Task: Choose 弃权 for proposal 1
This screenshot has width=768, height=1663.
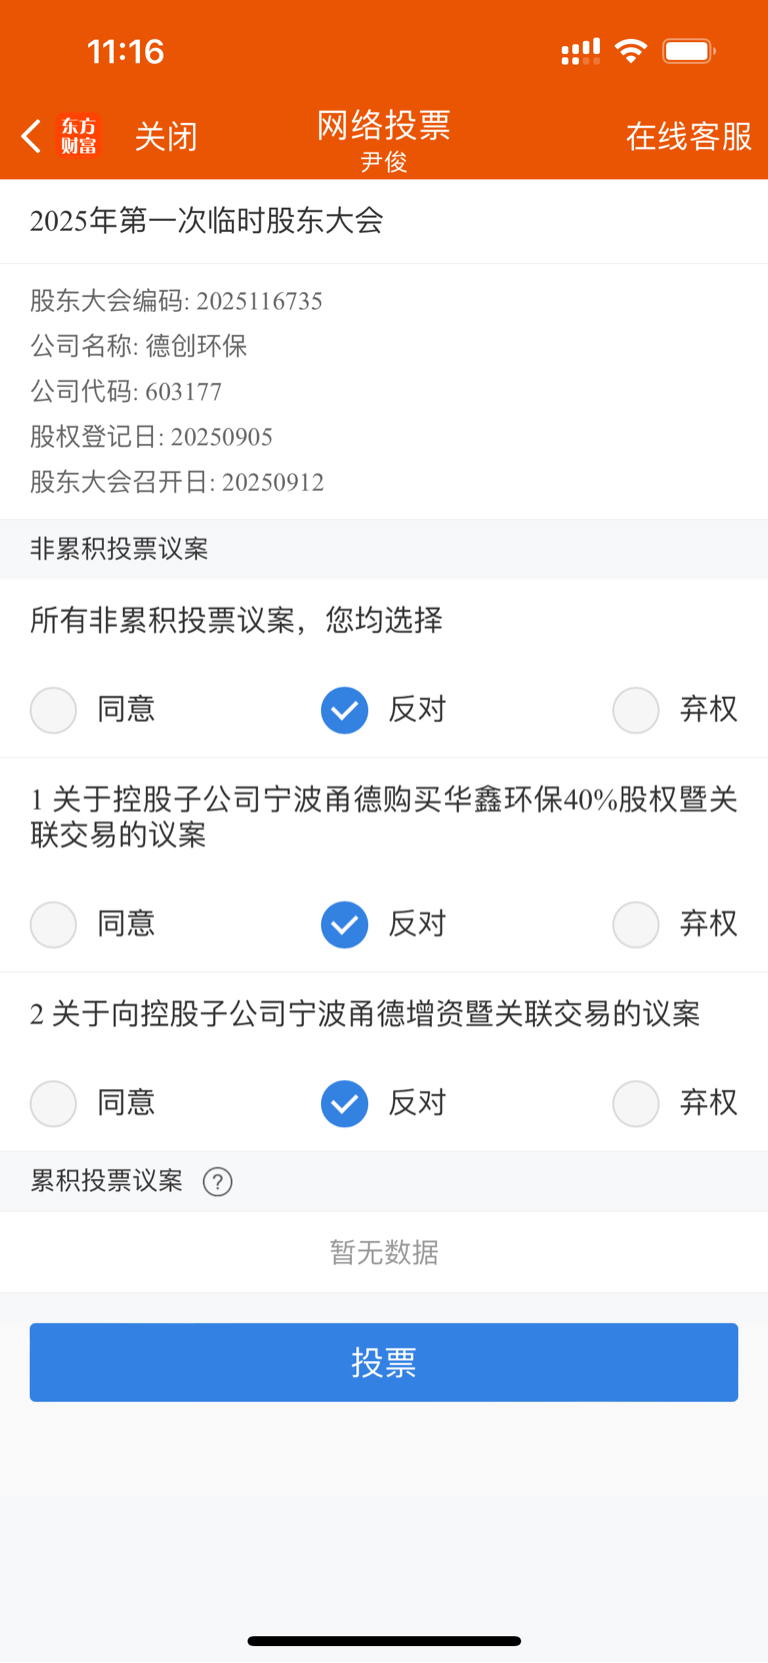Action: click(x=636, y=924)
